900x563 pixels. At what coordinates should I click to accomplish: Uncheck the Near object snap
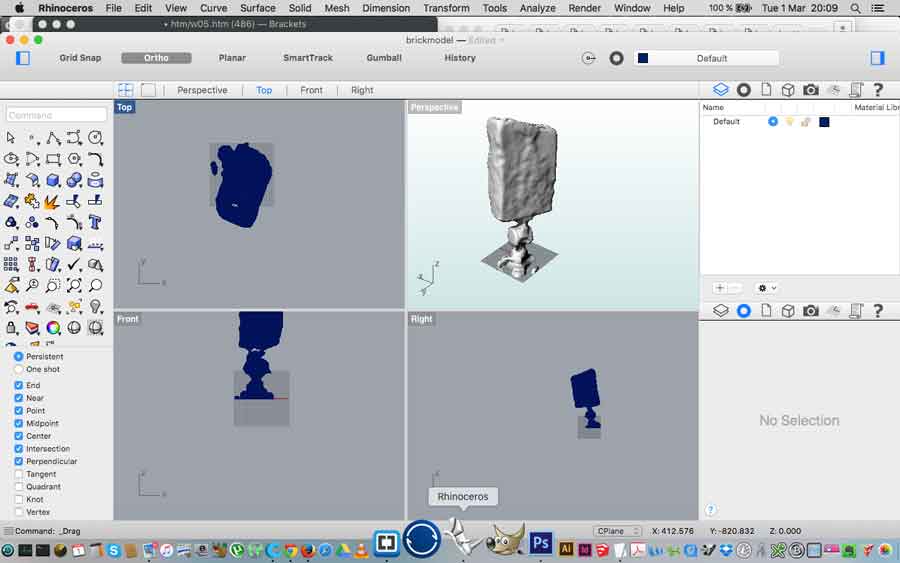[18, 398]
